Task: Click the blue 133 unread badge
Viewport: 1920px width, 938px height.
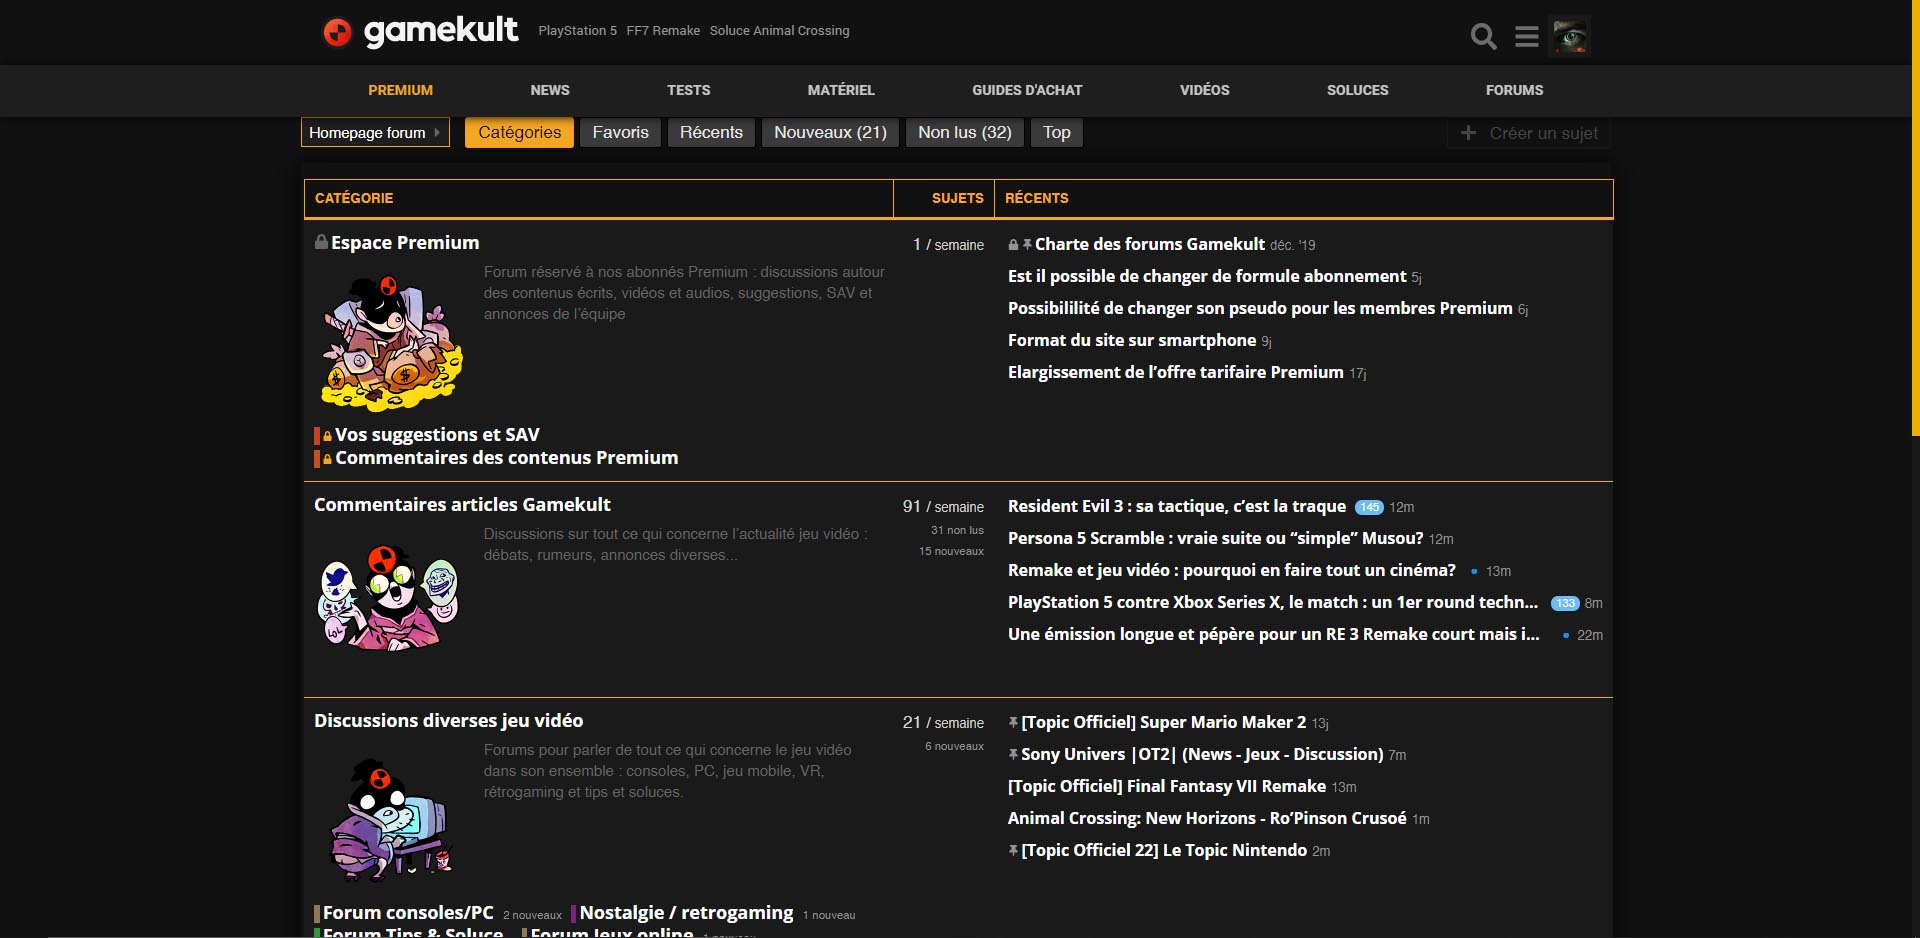Action: point(1565,603)
